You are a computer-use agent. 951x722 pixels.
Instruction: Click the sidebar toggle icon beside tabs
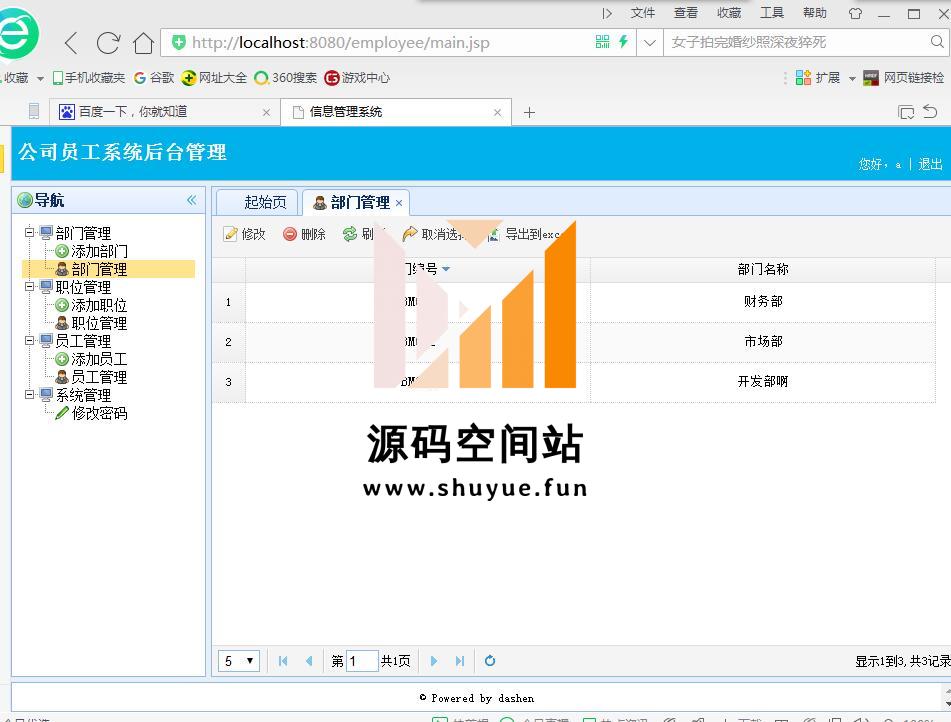pos(34,111)
